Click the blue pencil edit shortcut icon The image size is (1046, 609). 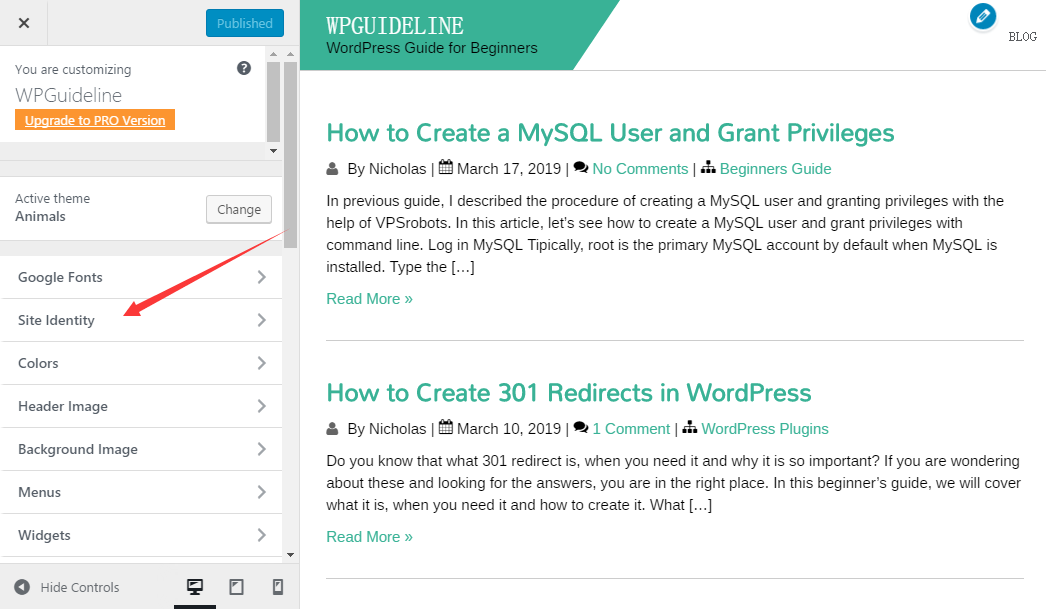(983, 17)
